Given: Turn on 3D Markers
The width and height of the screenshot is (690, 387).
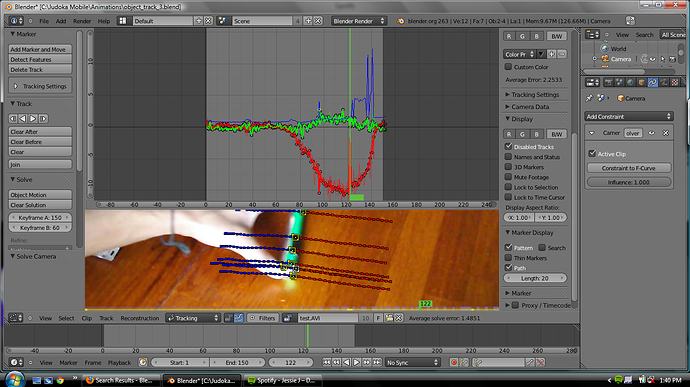Looking at the screenshot, I should (x=508, y=167).
